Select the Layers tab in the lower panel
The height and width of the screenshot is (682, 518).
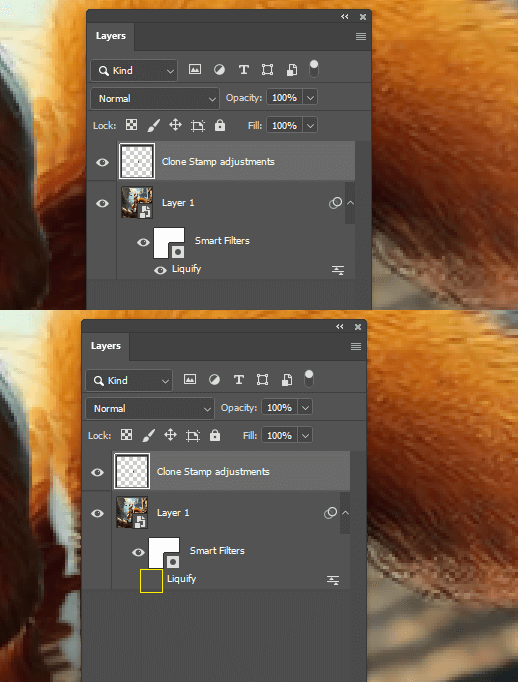pyautogui.click(x=106, y=346)
